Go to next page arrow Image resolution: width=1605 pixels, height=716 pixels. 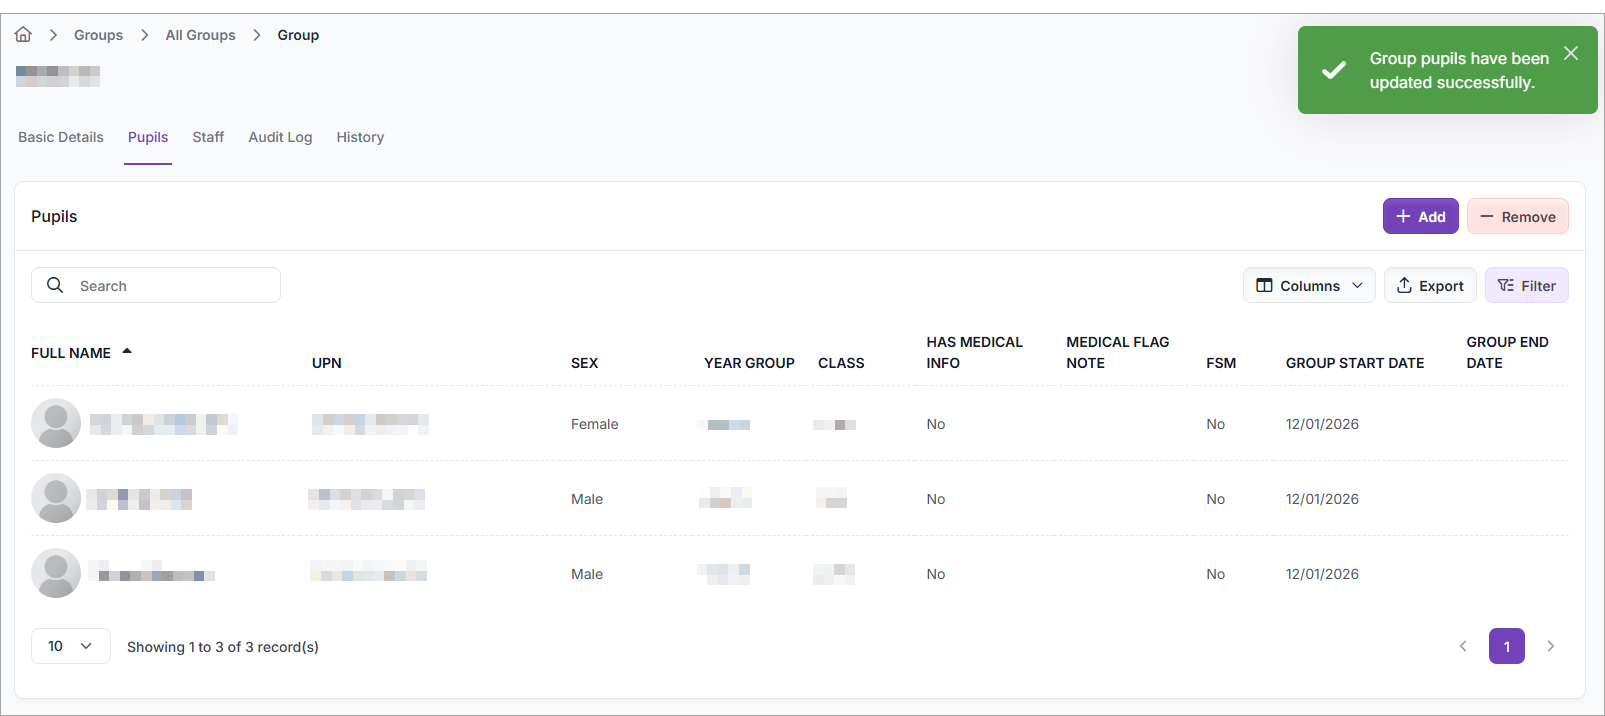pos(1550,646)
